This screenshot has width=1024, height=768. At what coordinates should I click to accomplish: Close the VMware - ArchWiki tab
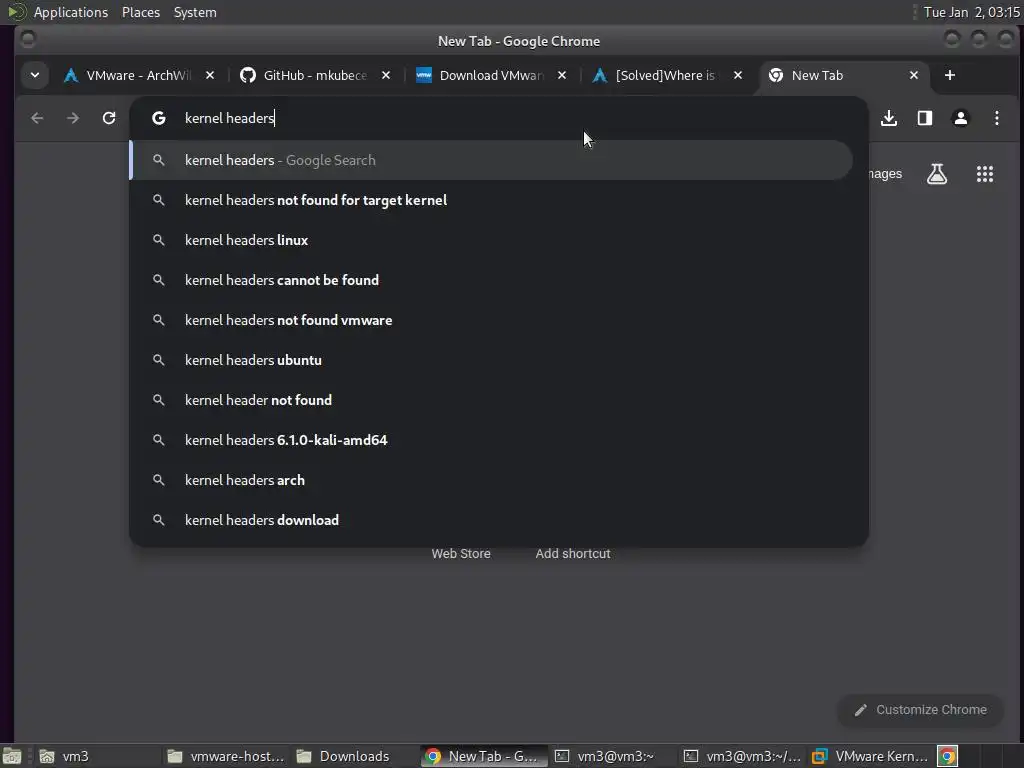[x=210, y=75]
